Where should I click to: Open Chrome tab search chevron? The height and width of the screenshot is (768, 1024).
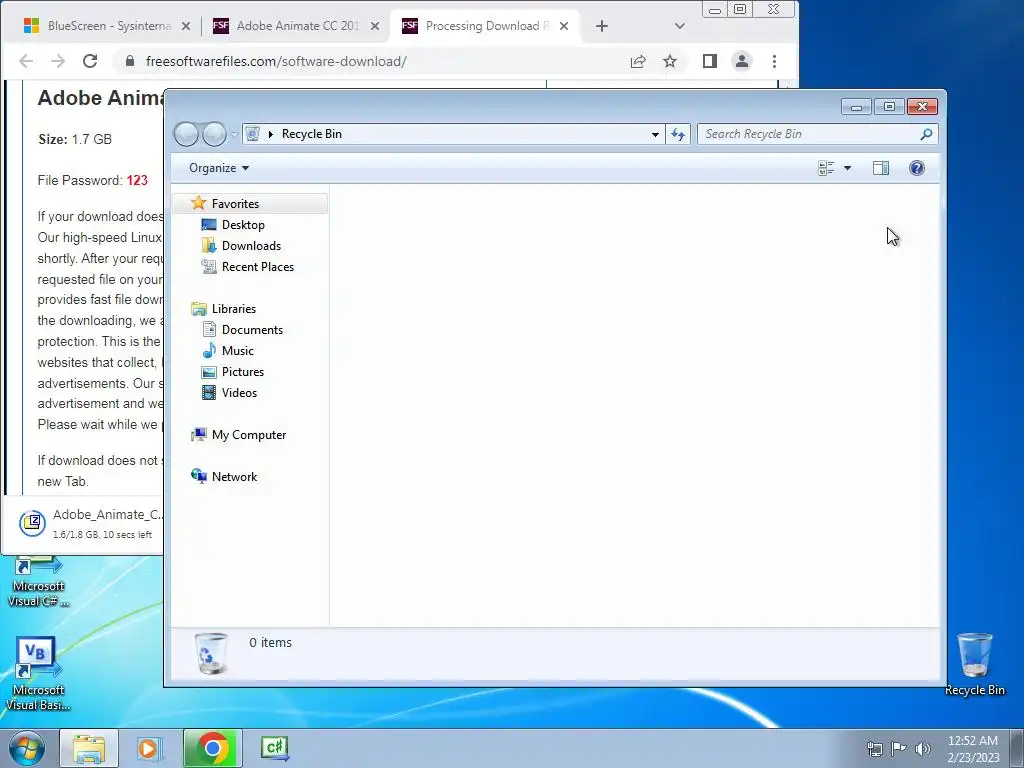(680, 26)
